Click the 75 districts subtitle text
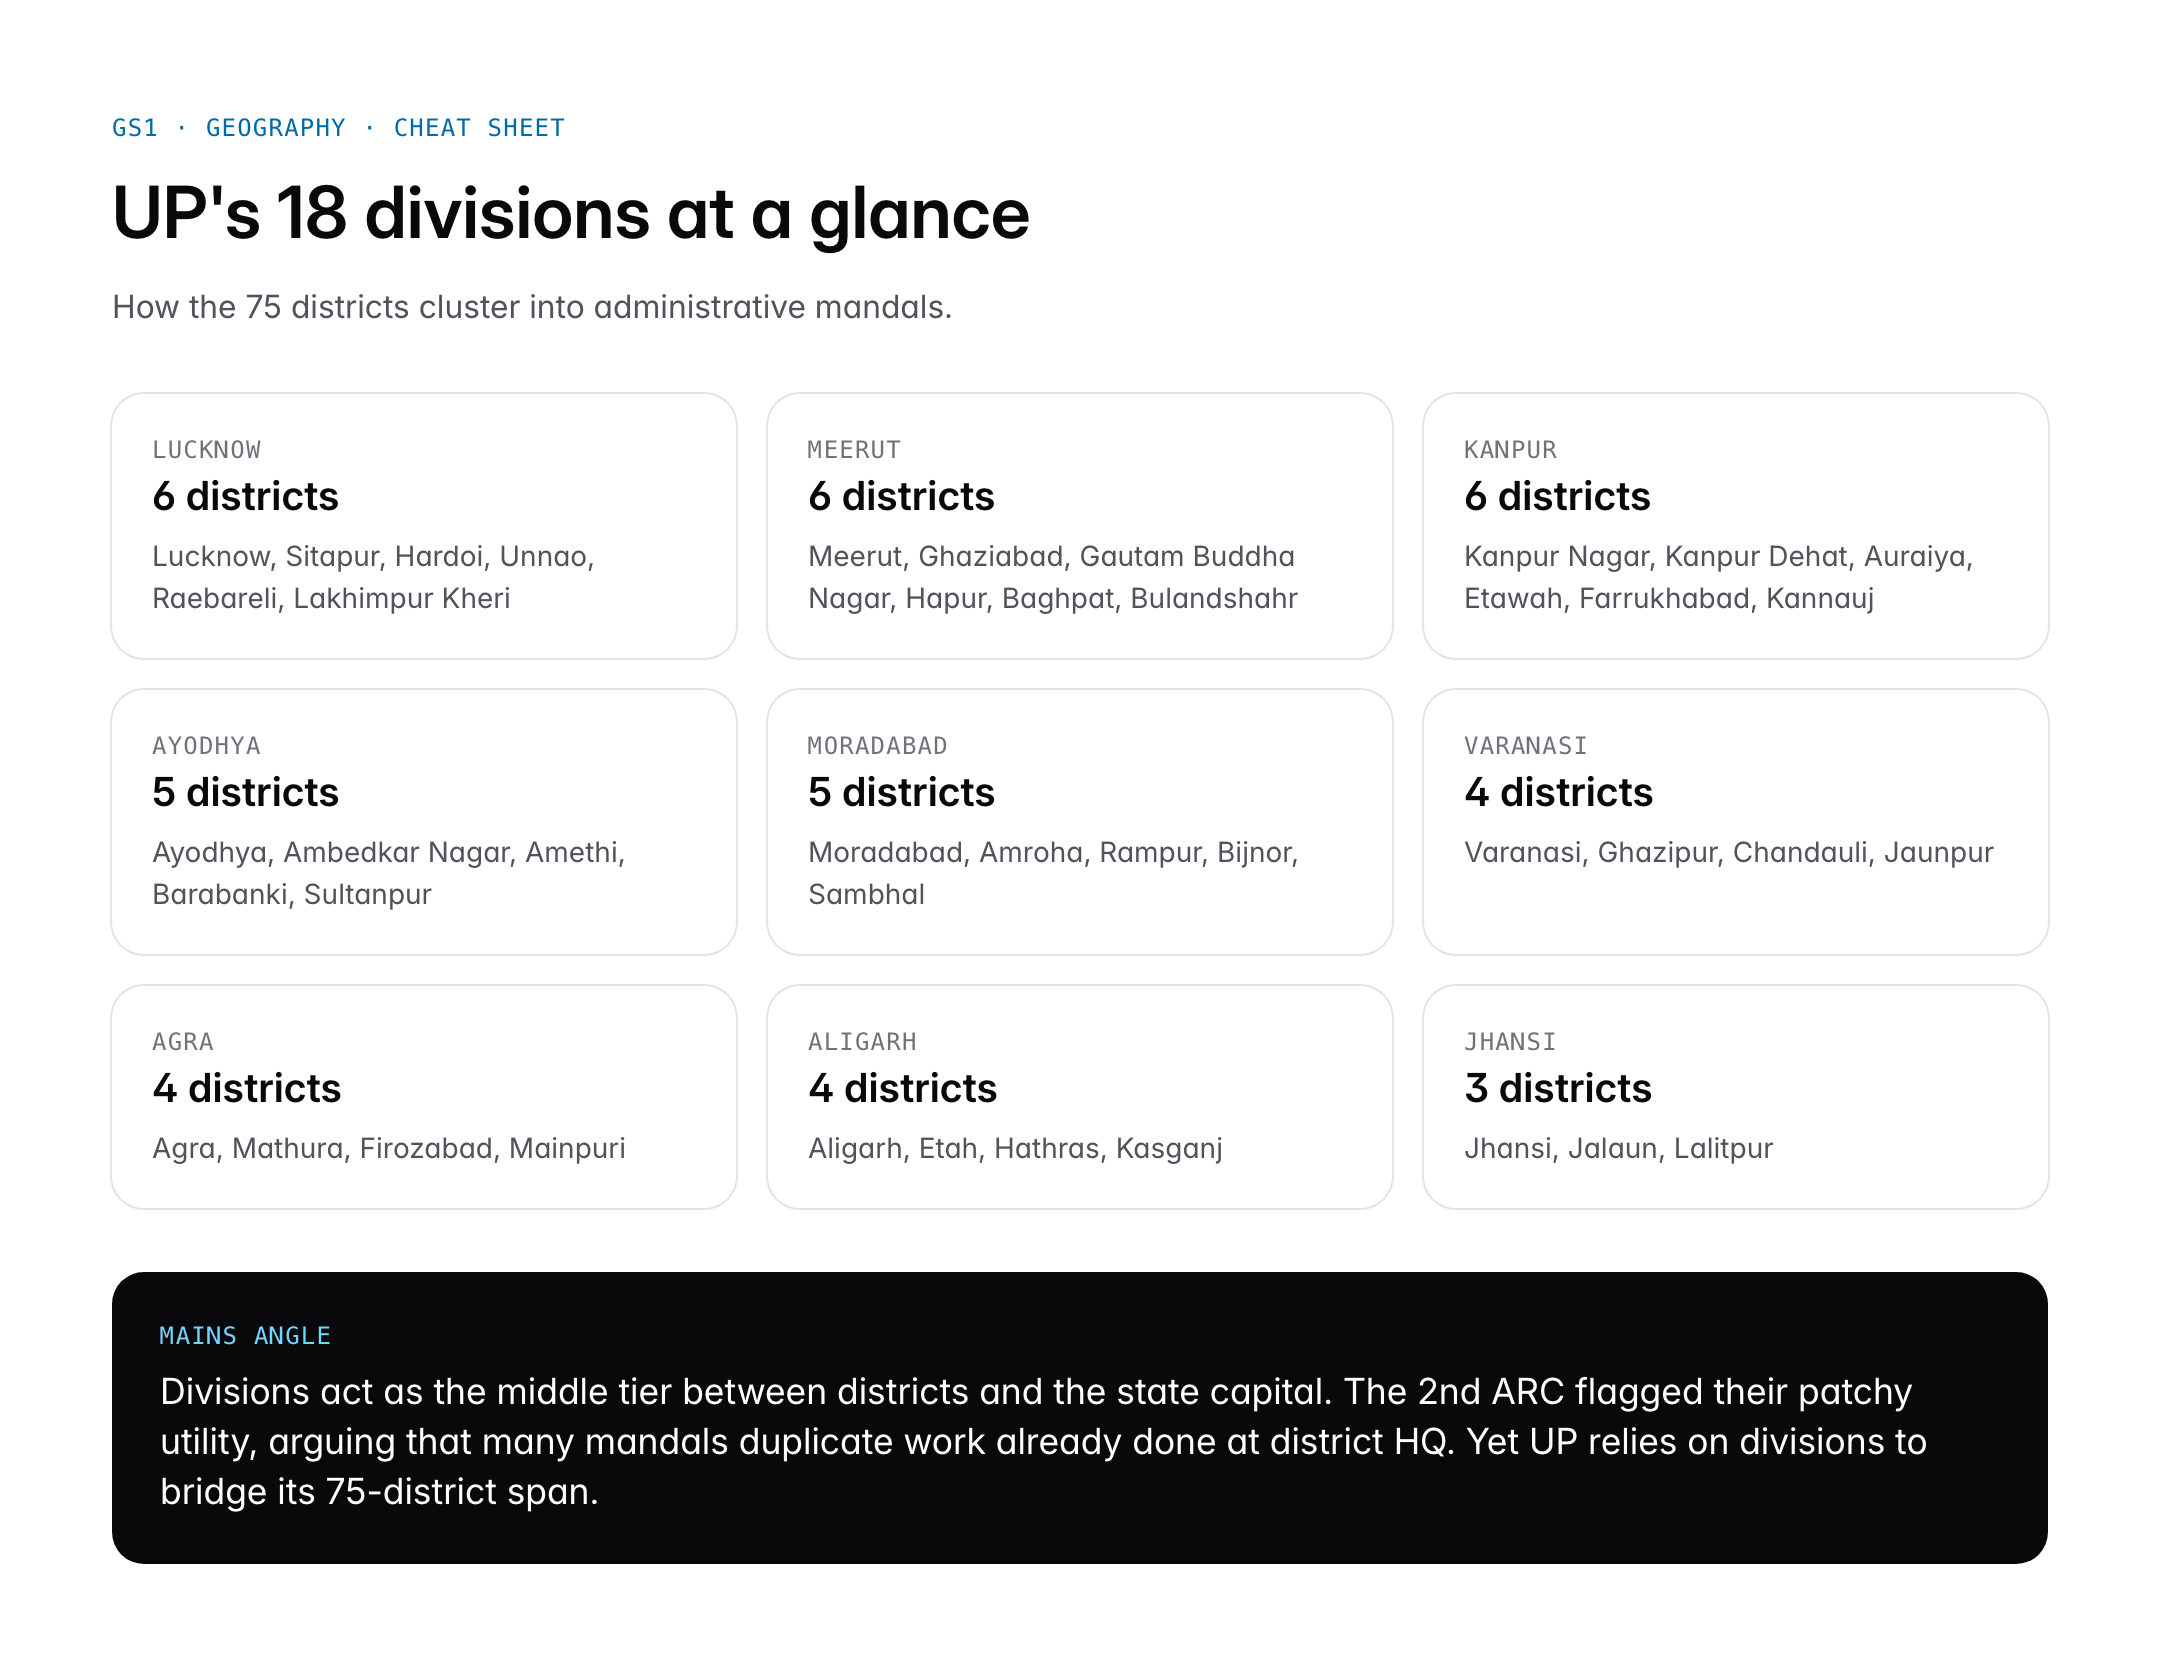Image resolution: width=2160 pixels, height=1676 pixels. (532, 307)
